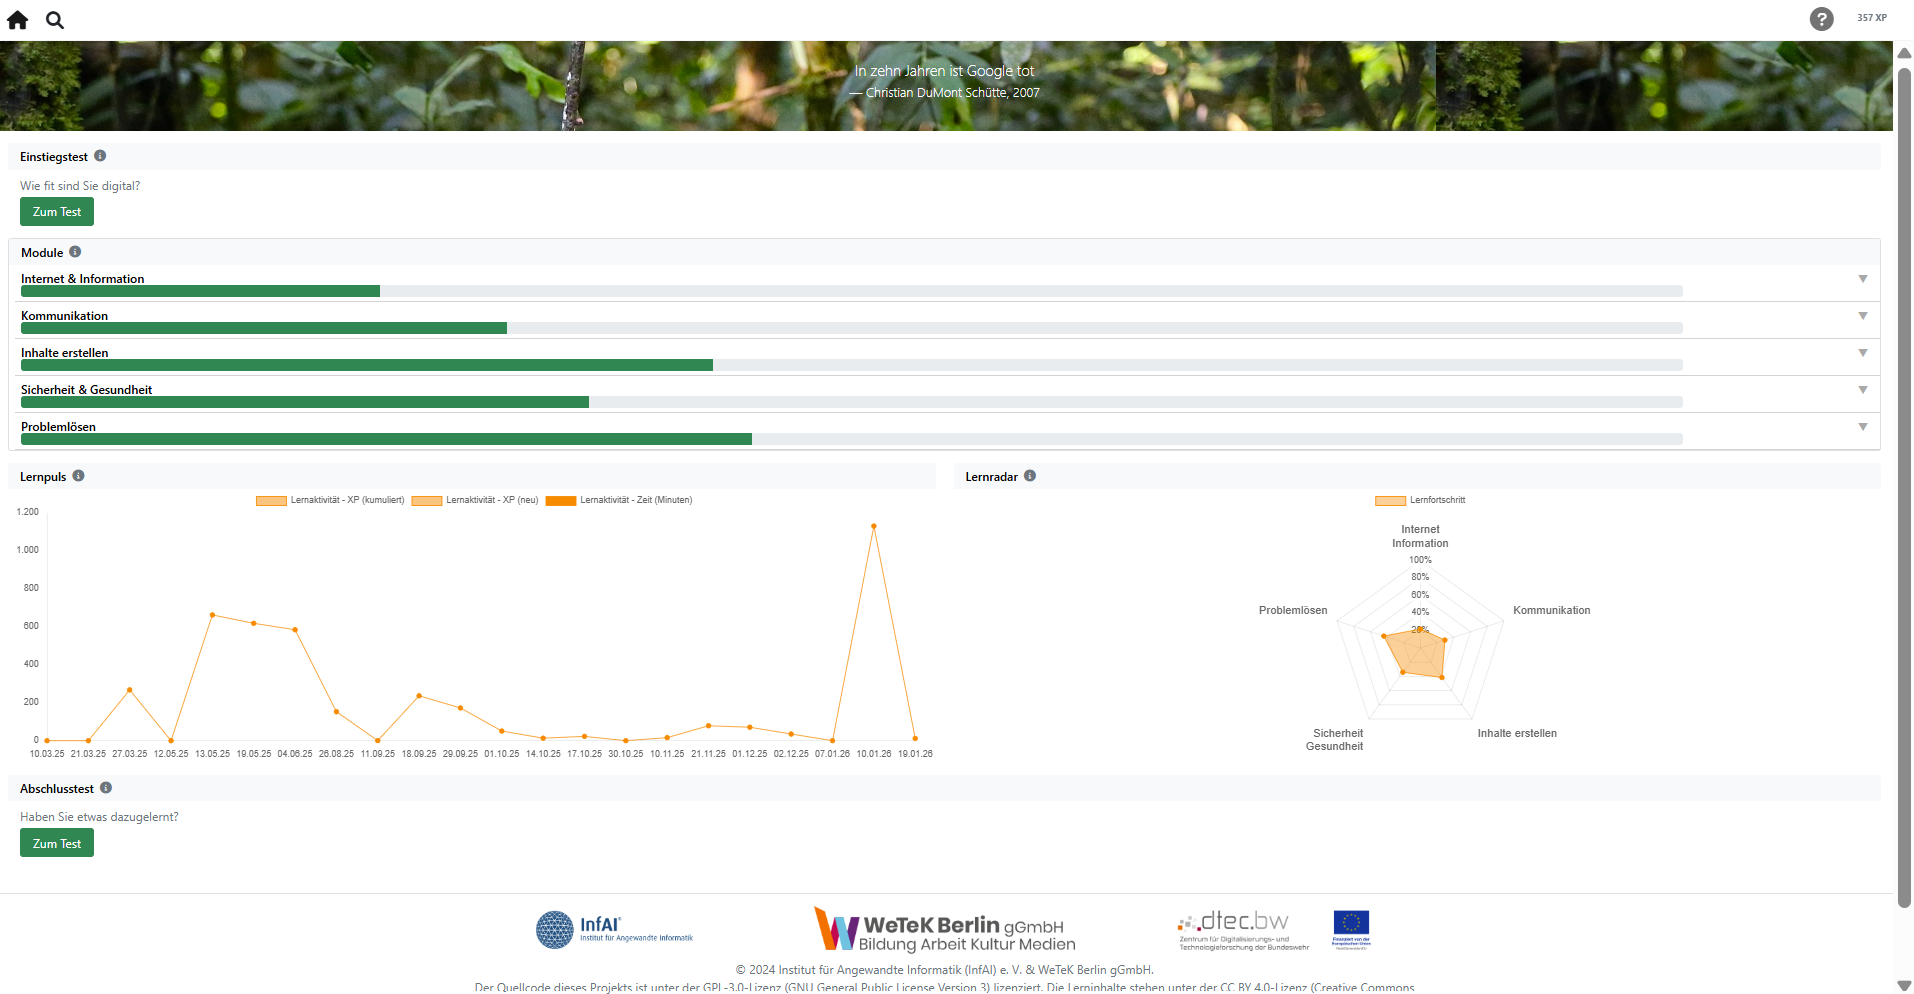Expand the Kommunikation module
This screenshot has height=994, width=1914.
(1862, 316)
